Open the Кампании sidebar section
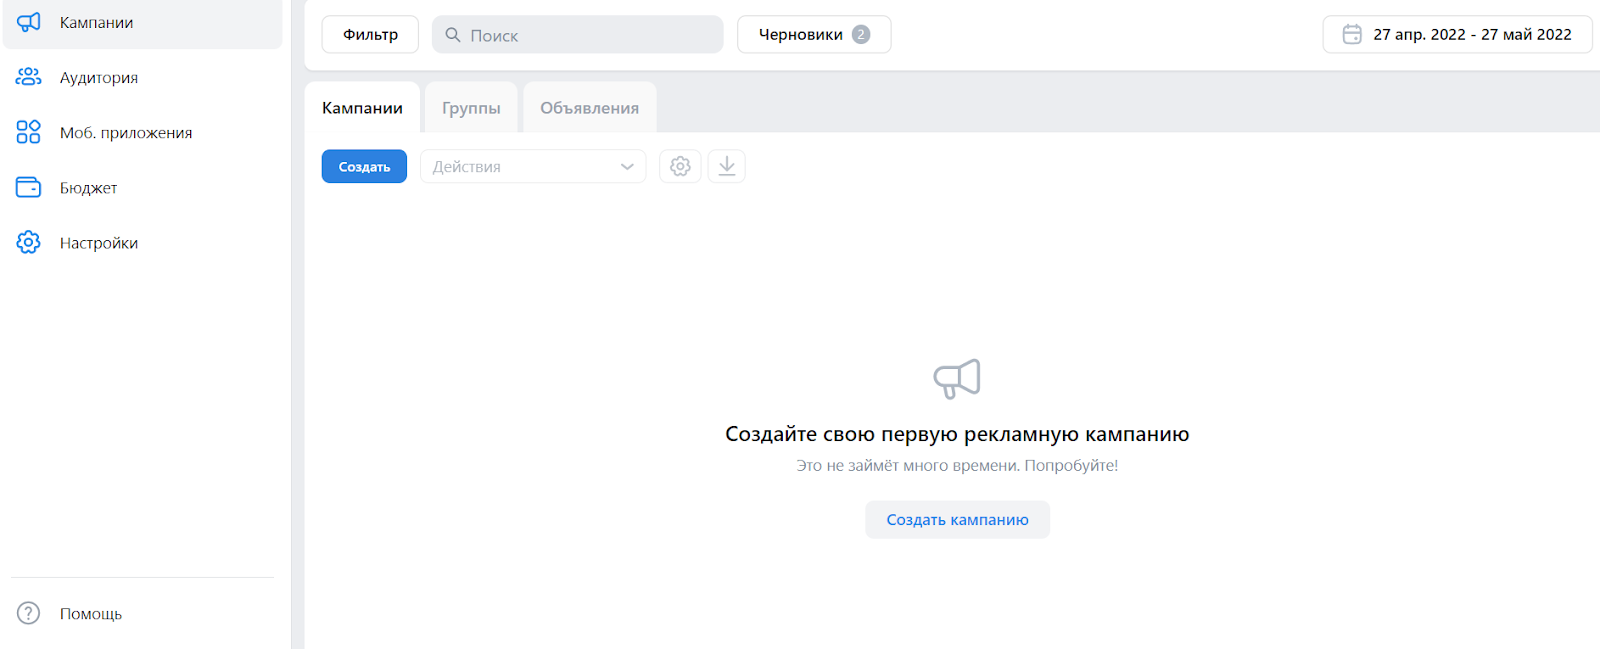Screen dimensions: 1600x649 click(x=143, y=23)
